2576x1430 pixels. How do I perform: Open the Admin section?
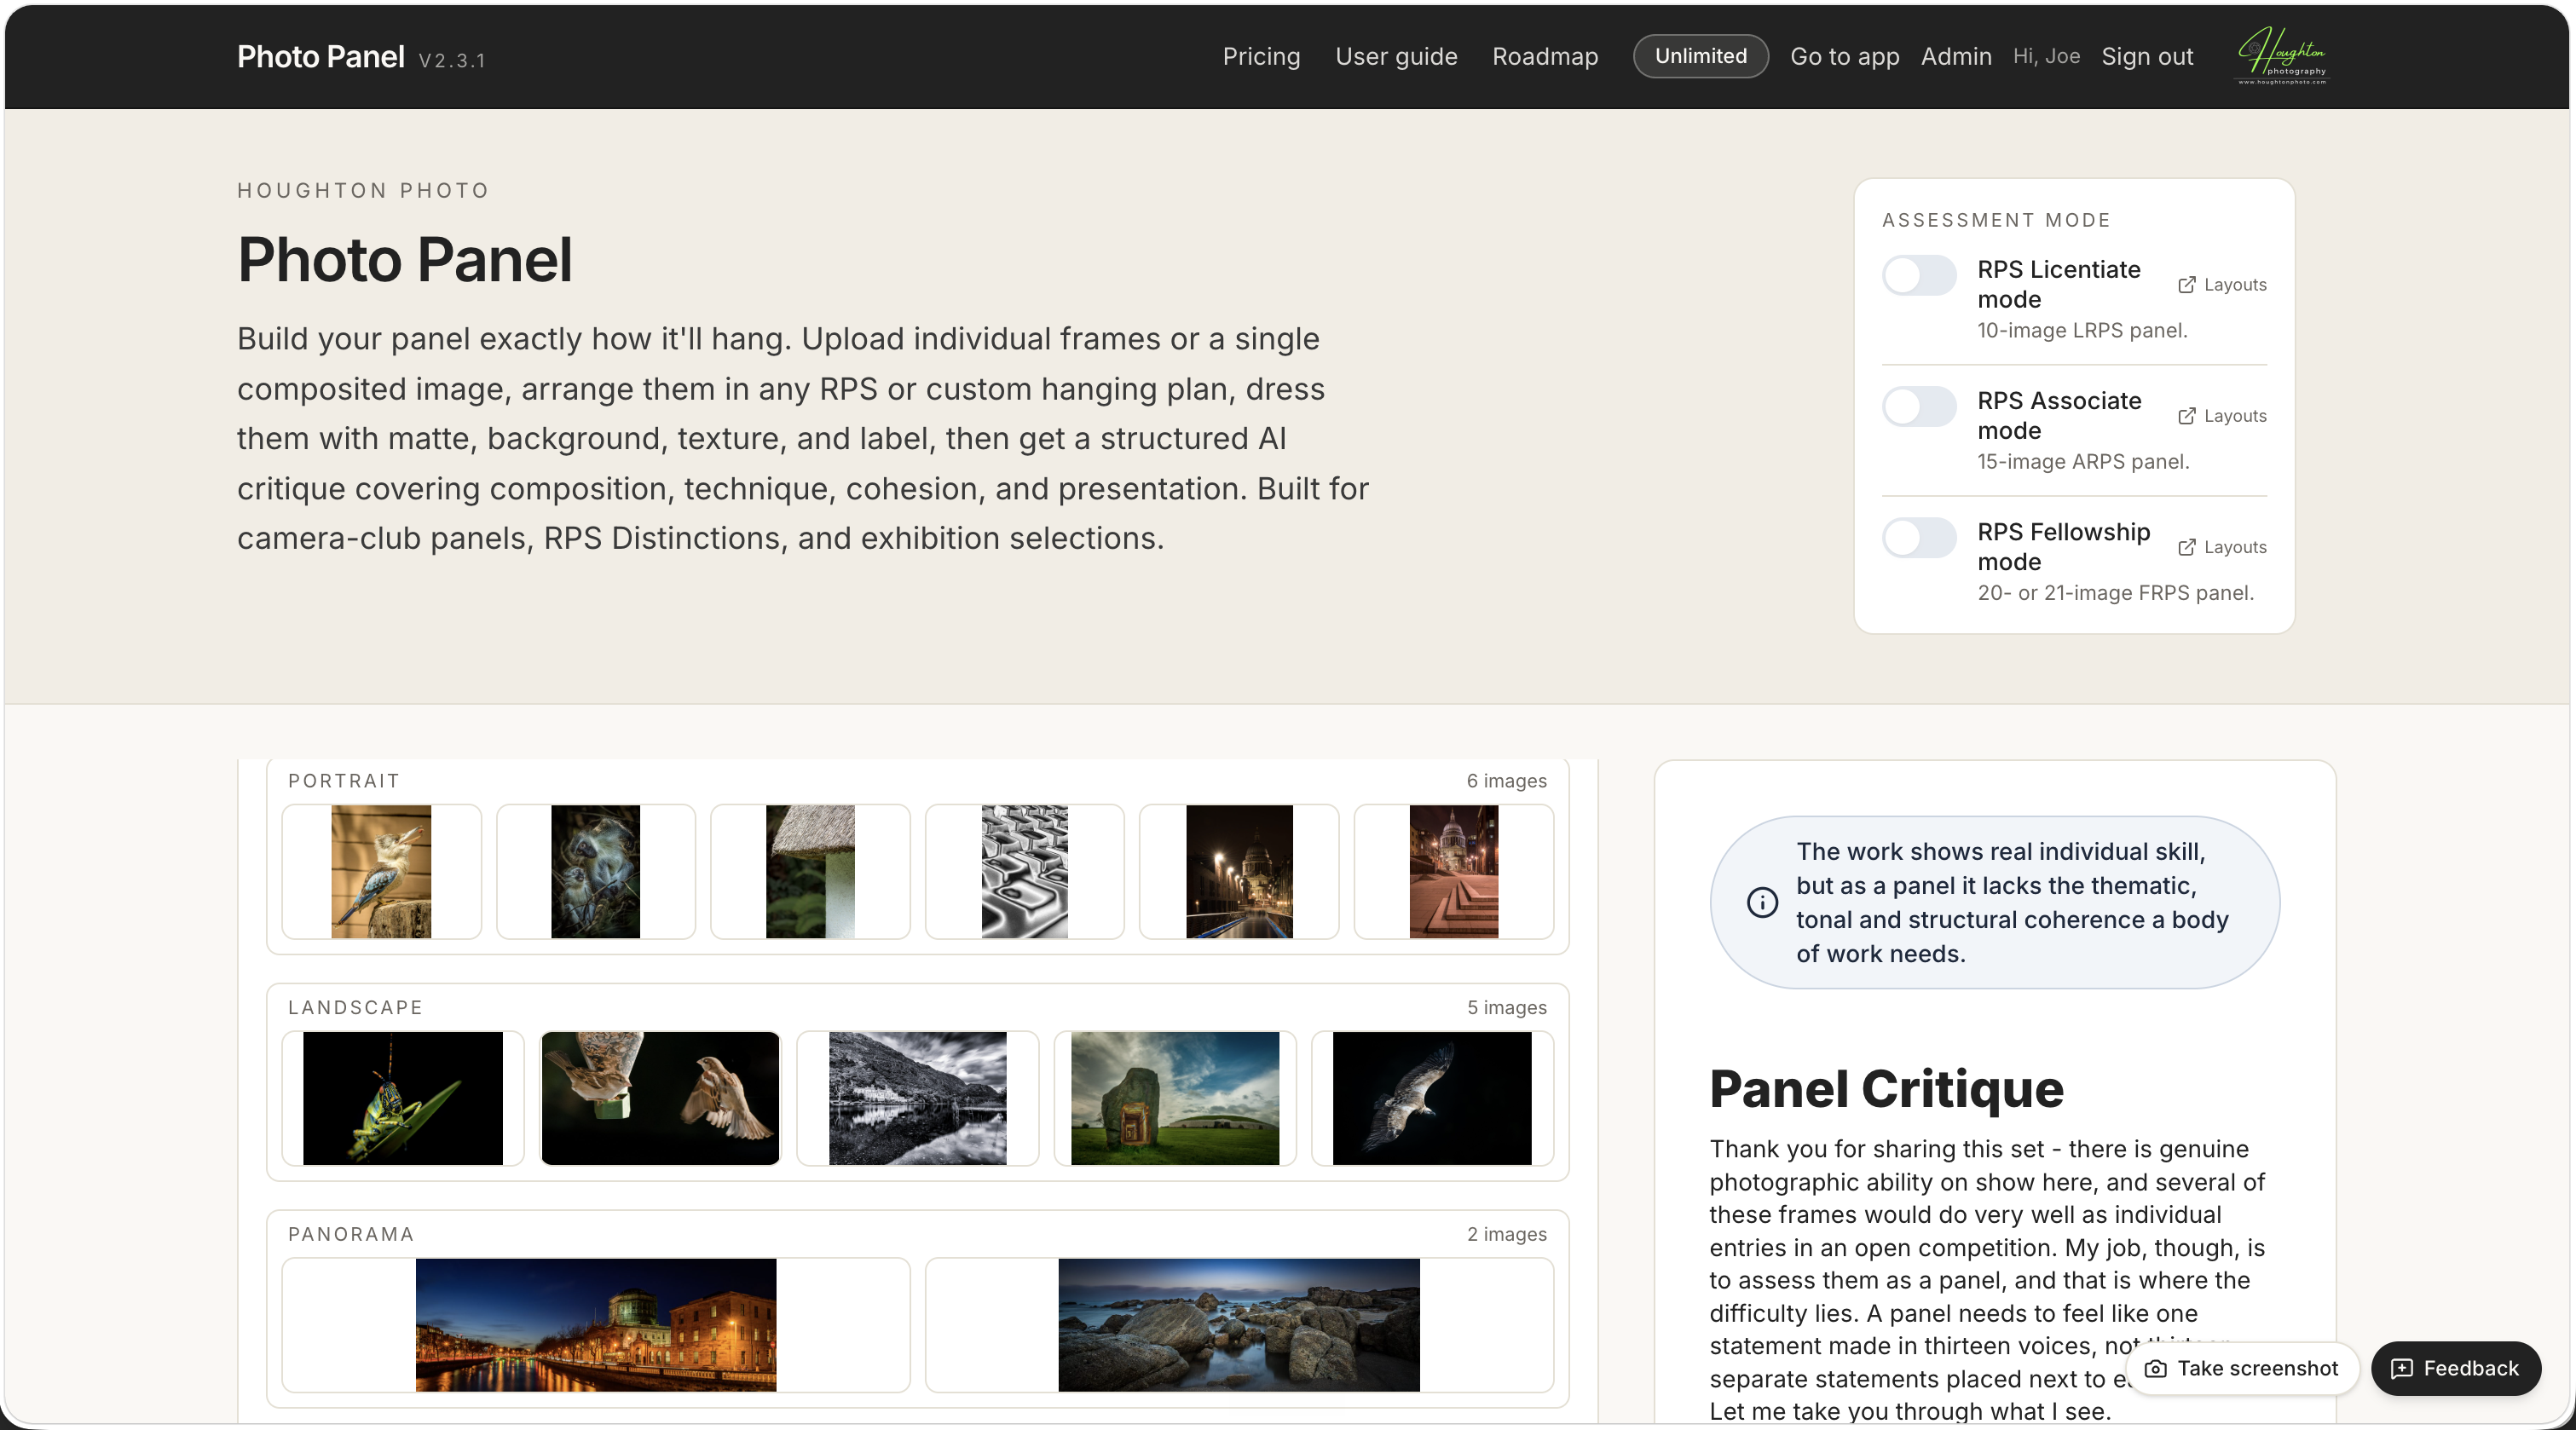[1956, 56]
